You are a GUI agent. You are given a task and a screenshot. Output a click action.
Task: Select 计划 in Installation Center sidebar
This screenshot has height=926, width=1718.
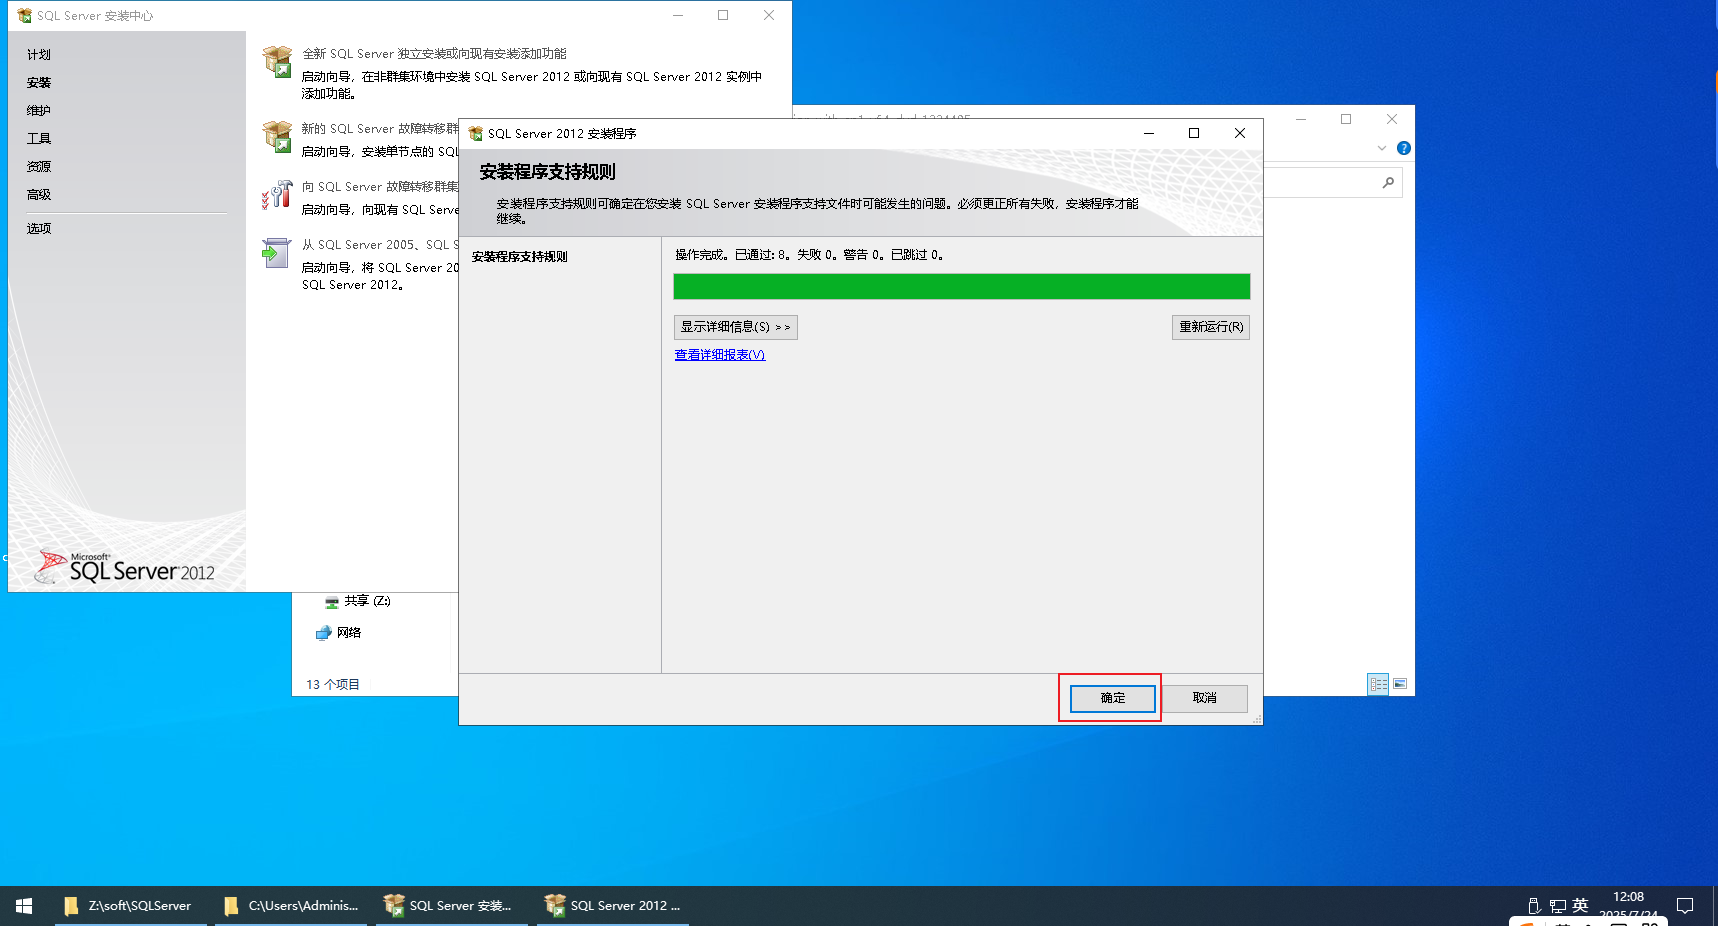pos(39,55)
